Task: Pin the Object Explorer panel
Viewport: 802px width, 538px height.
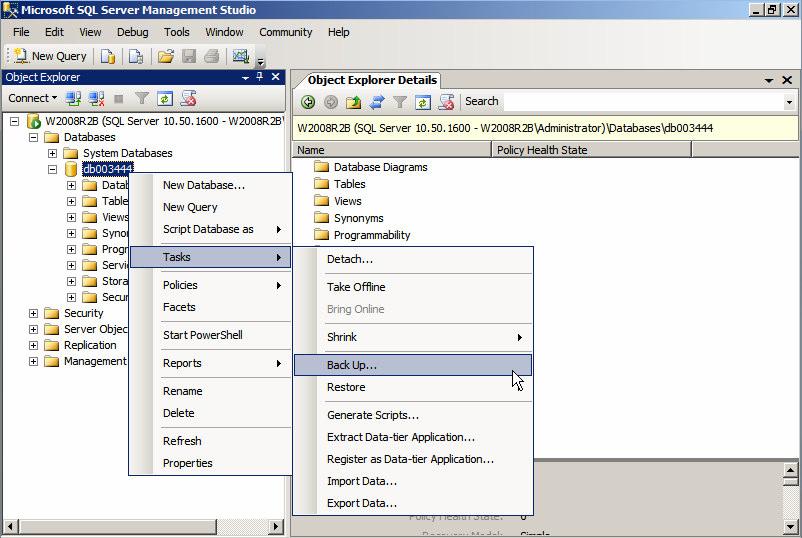Action: click(x=260, y=77)
